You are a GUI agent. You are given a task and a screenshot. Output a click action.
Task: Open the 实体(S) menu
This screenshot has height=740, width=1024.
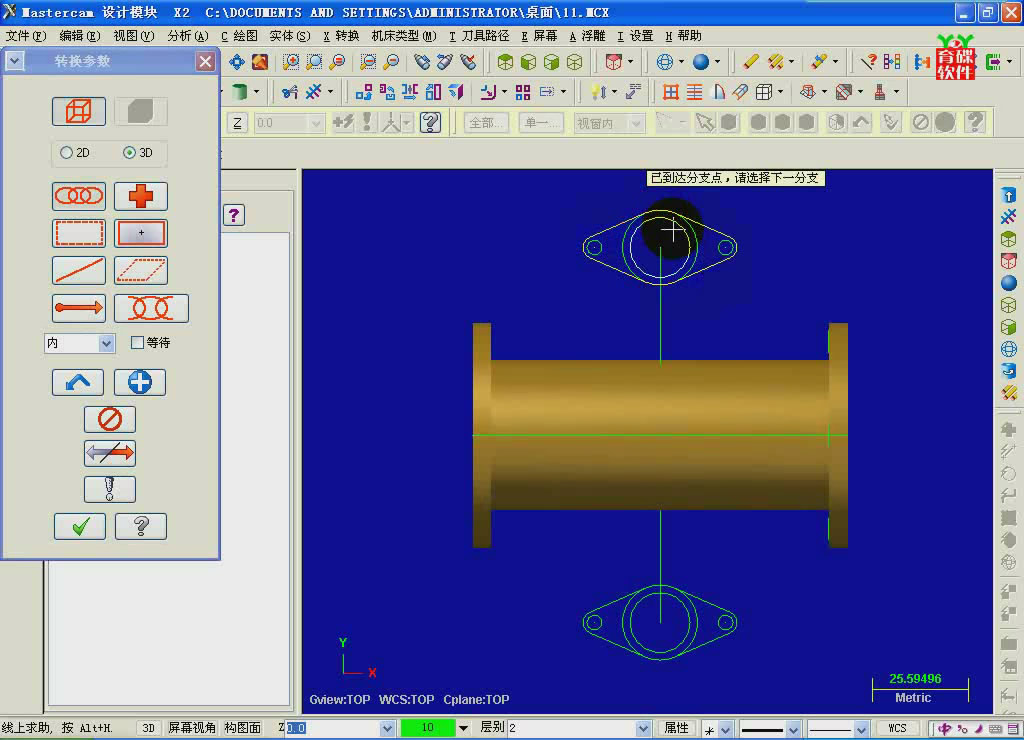290,36
